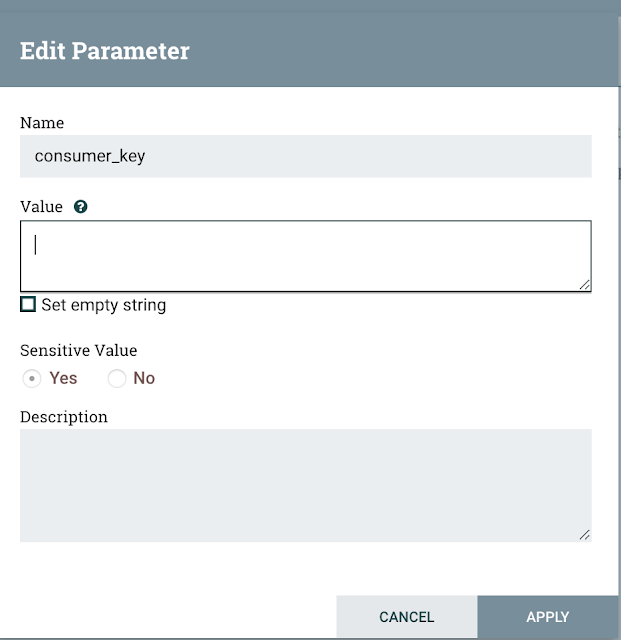This screenshot has height=640, width=621.
Task: Focus the Description text area
Action: click(x=306, y=485)
